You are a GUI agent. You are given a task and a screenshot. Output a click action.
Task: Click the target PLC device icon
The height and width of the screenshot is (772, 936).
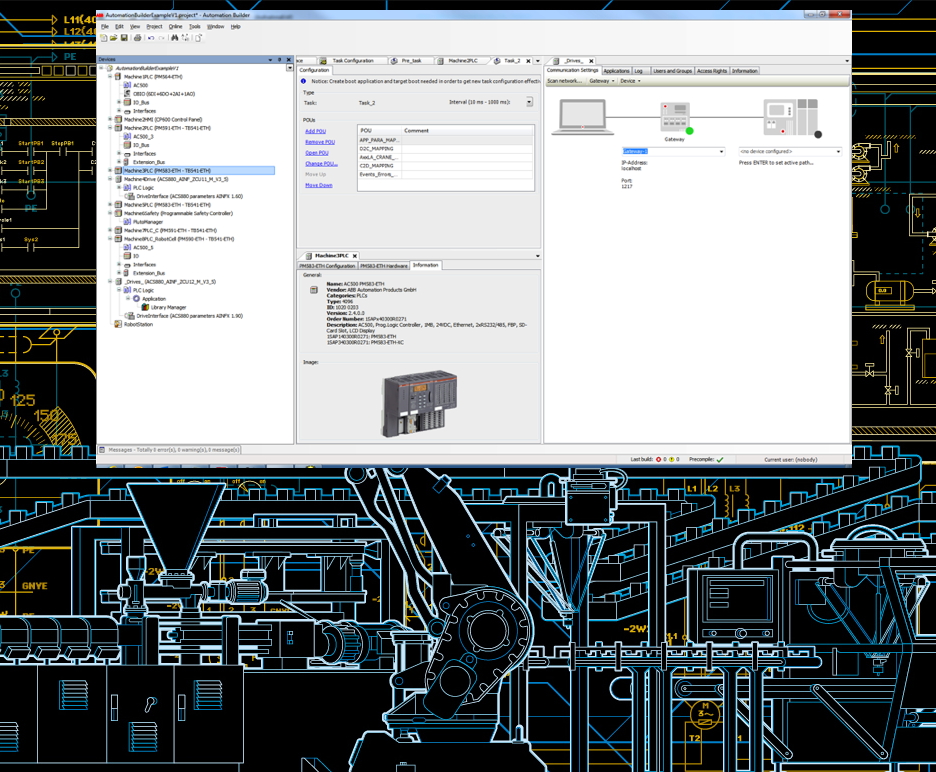point(790,118)
